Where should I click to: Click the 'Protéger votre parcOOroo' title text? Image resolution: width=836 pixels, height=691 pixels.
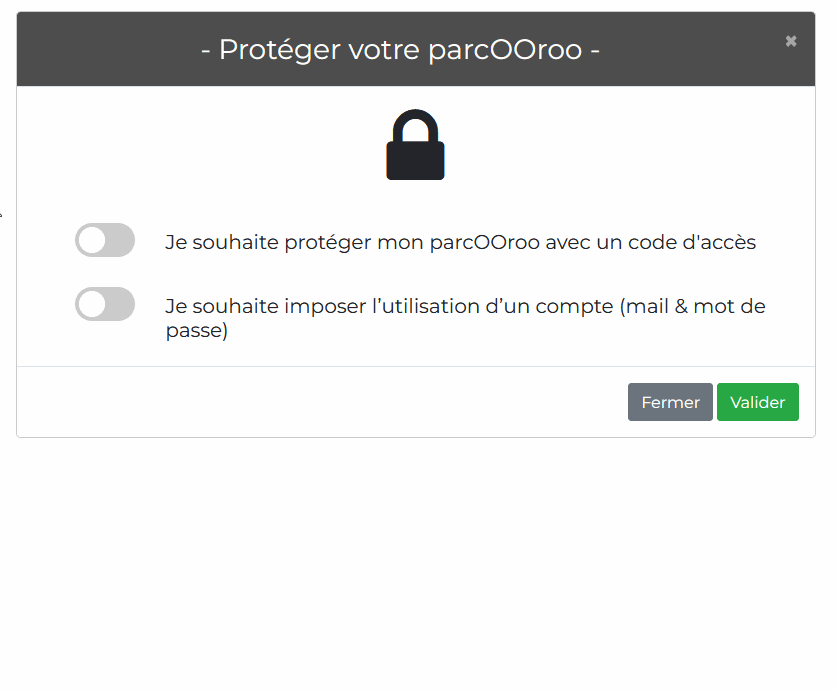pos(400,50)
